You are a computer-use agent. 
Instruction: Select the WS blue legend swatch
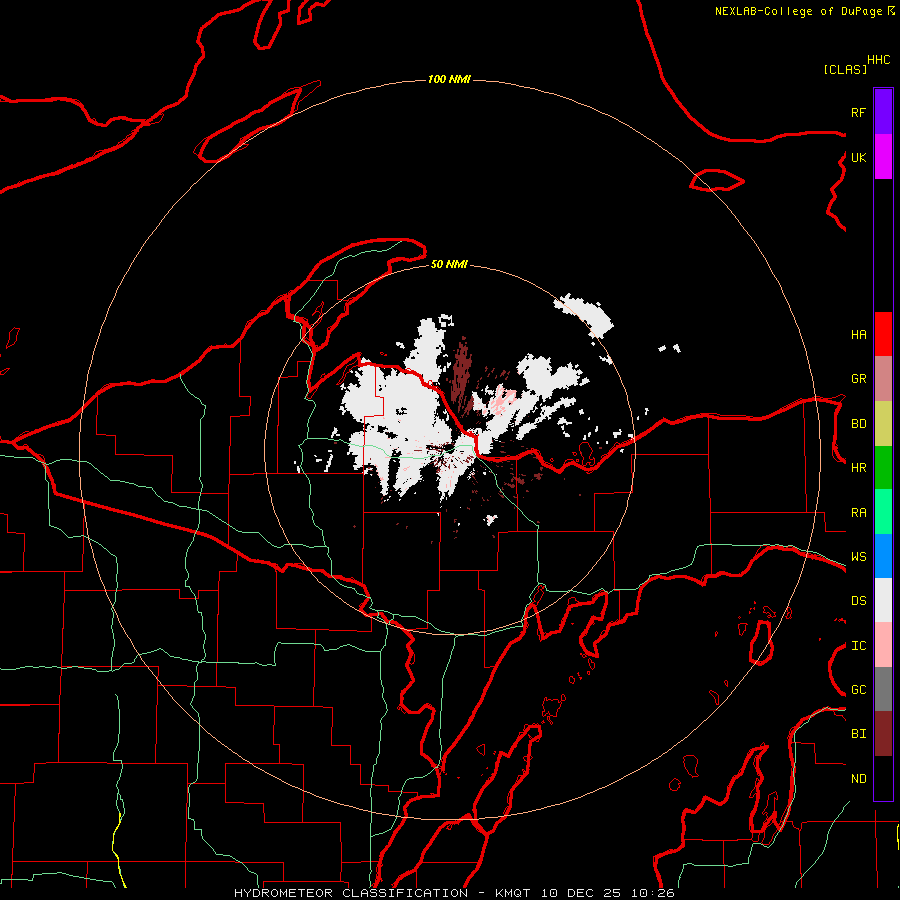[883, 556]
